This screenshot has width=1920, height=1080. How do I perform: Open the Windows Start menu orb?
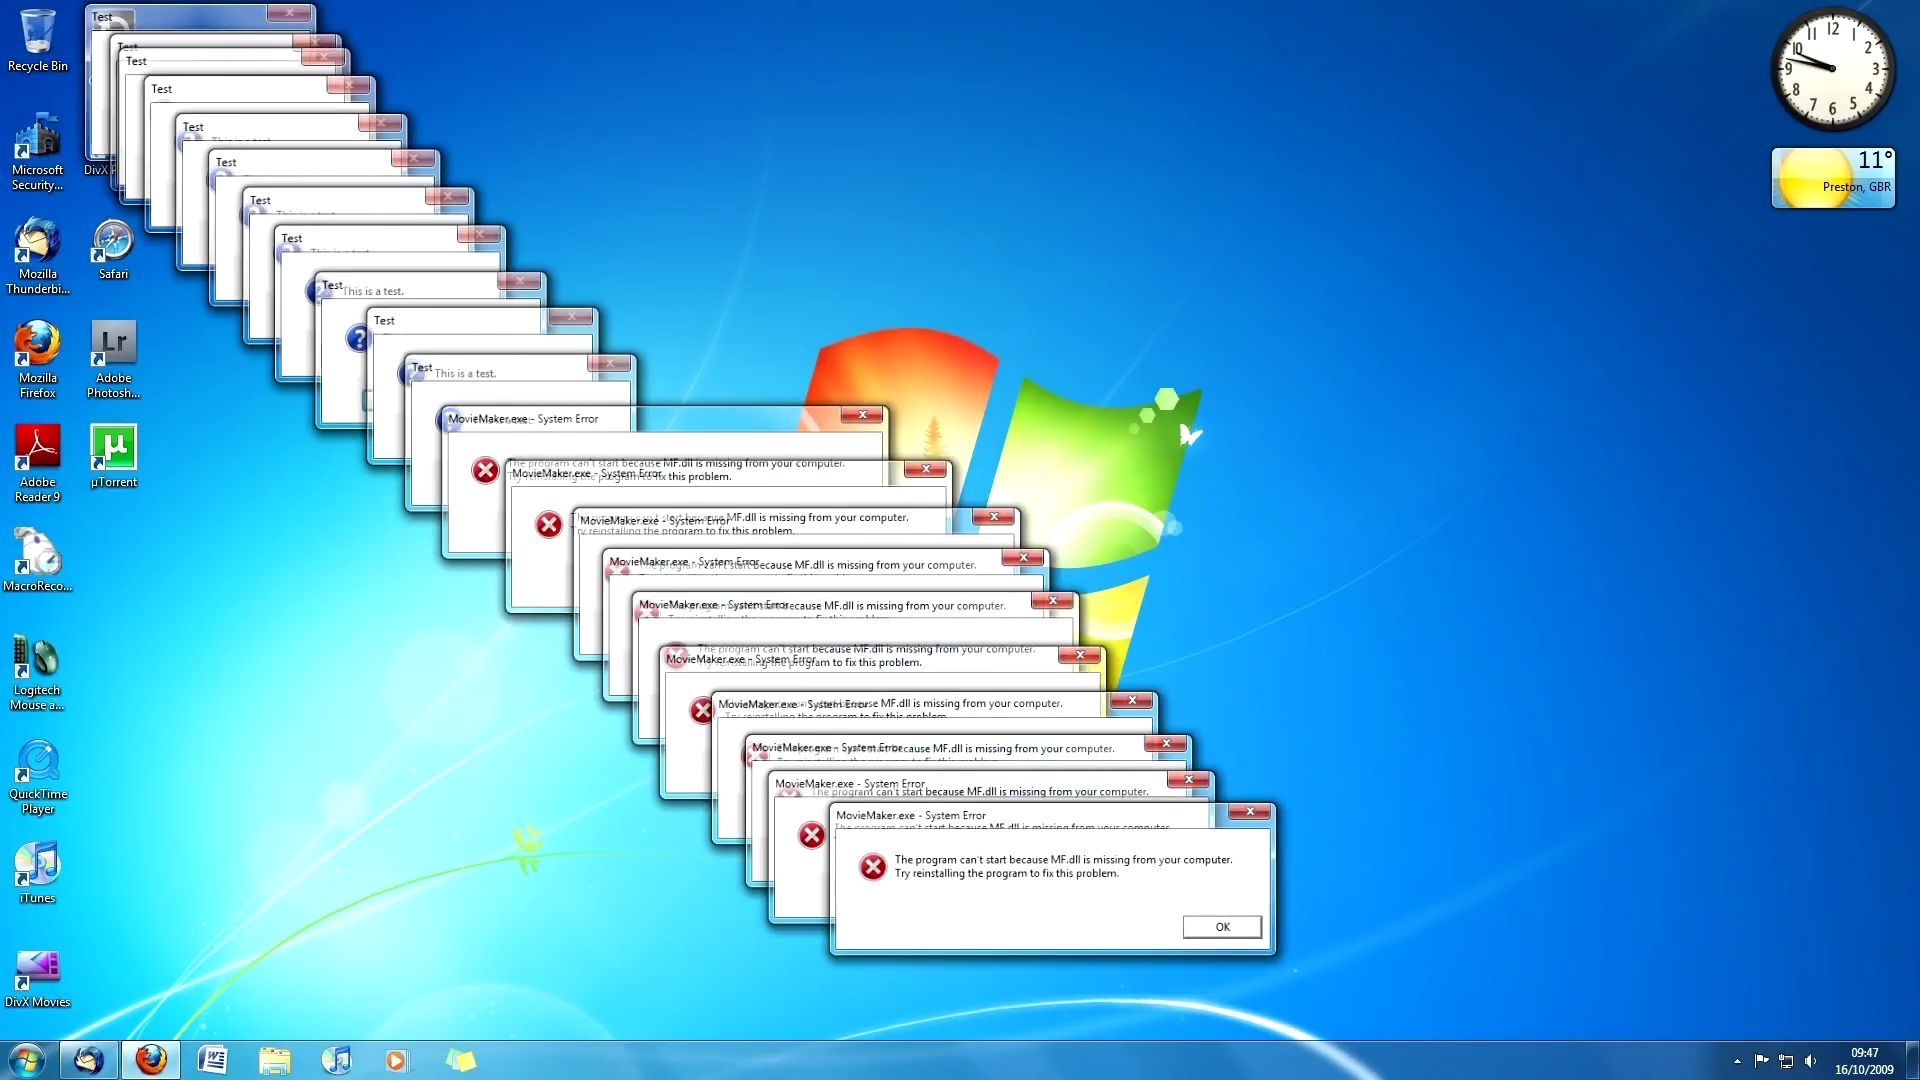click(x=27, y=1060)
